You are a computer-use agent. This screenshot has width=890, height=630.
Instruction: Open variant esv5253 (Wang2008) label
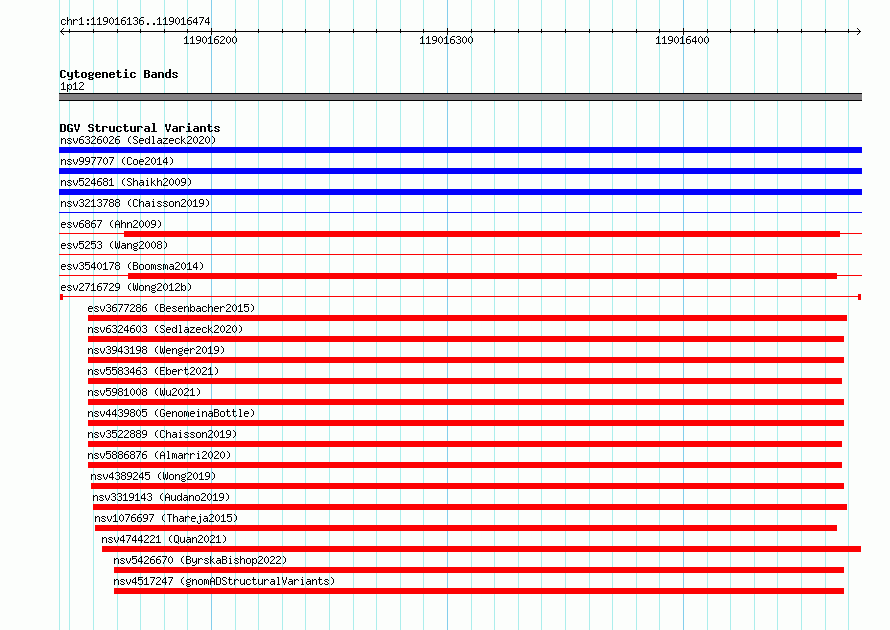114,245
